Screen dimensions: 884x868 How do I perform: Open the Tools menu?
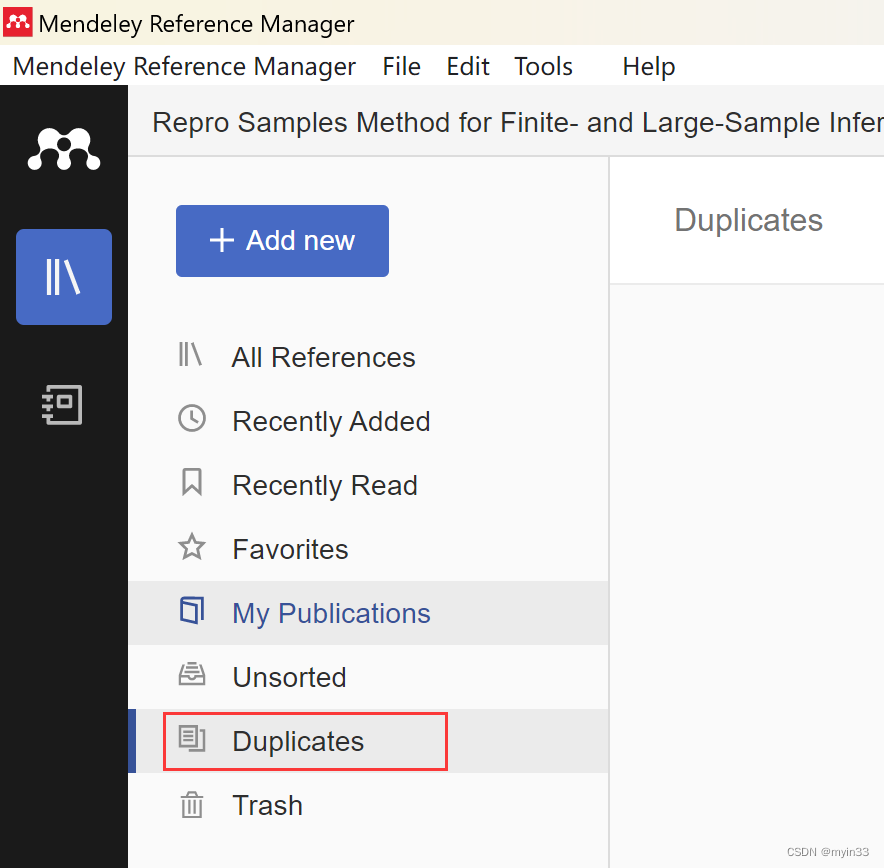coord(543,67)
